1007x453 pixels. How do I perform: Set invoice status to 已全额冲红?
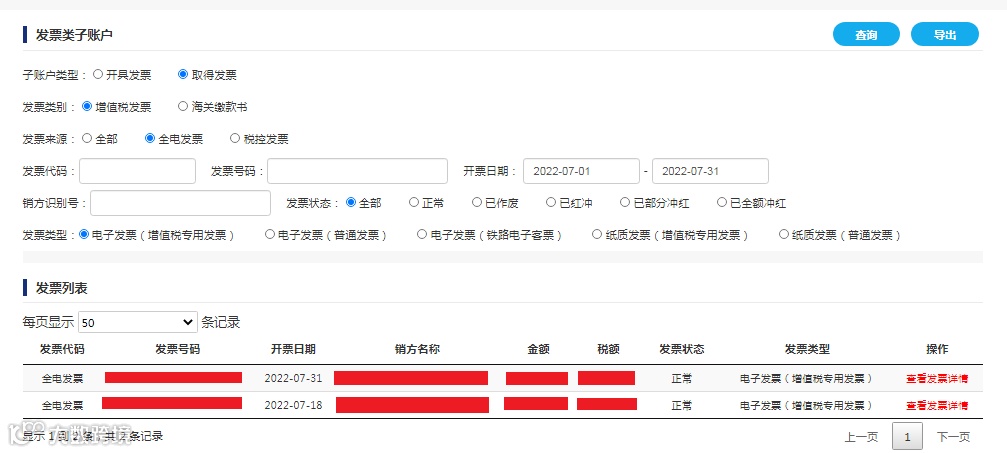coord(722,202)
